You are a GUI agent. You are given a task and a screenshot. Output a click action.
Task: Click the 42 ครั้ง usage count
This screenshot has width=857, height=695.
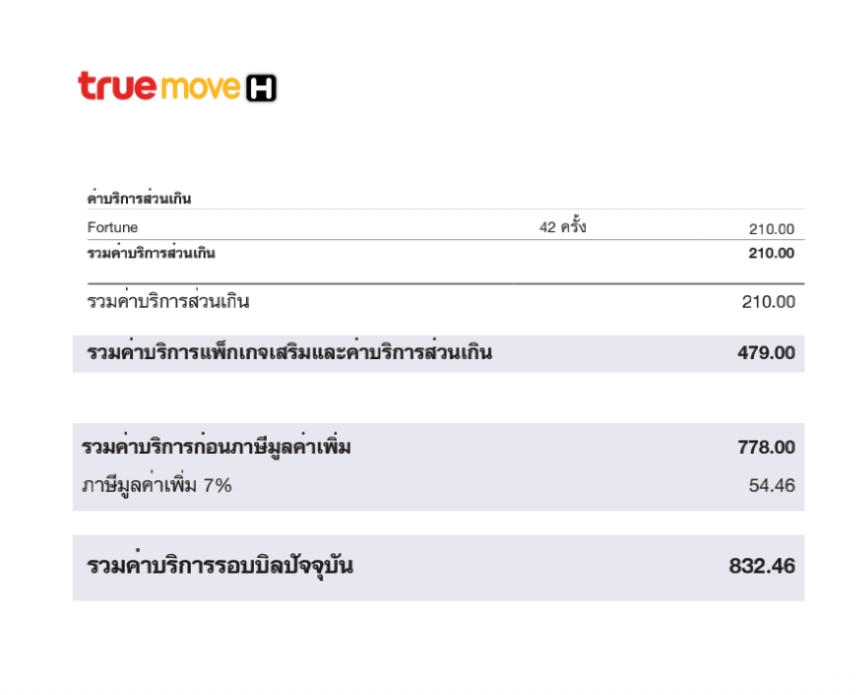(563, 227)
